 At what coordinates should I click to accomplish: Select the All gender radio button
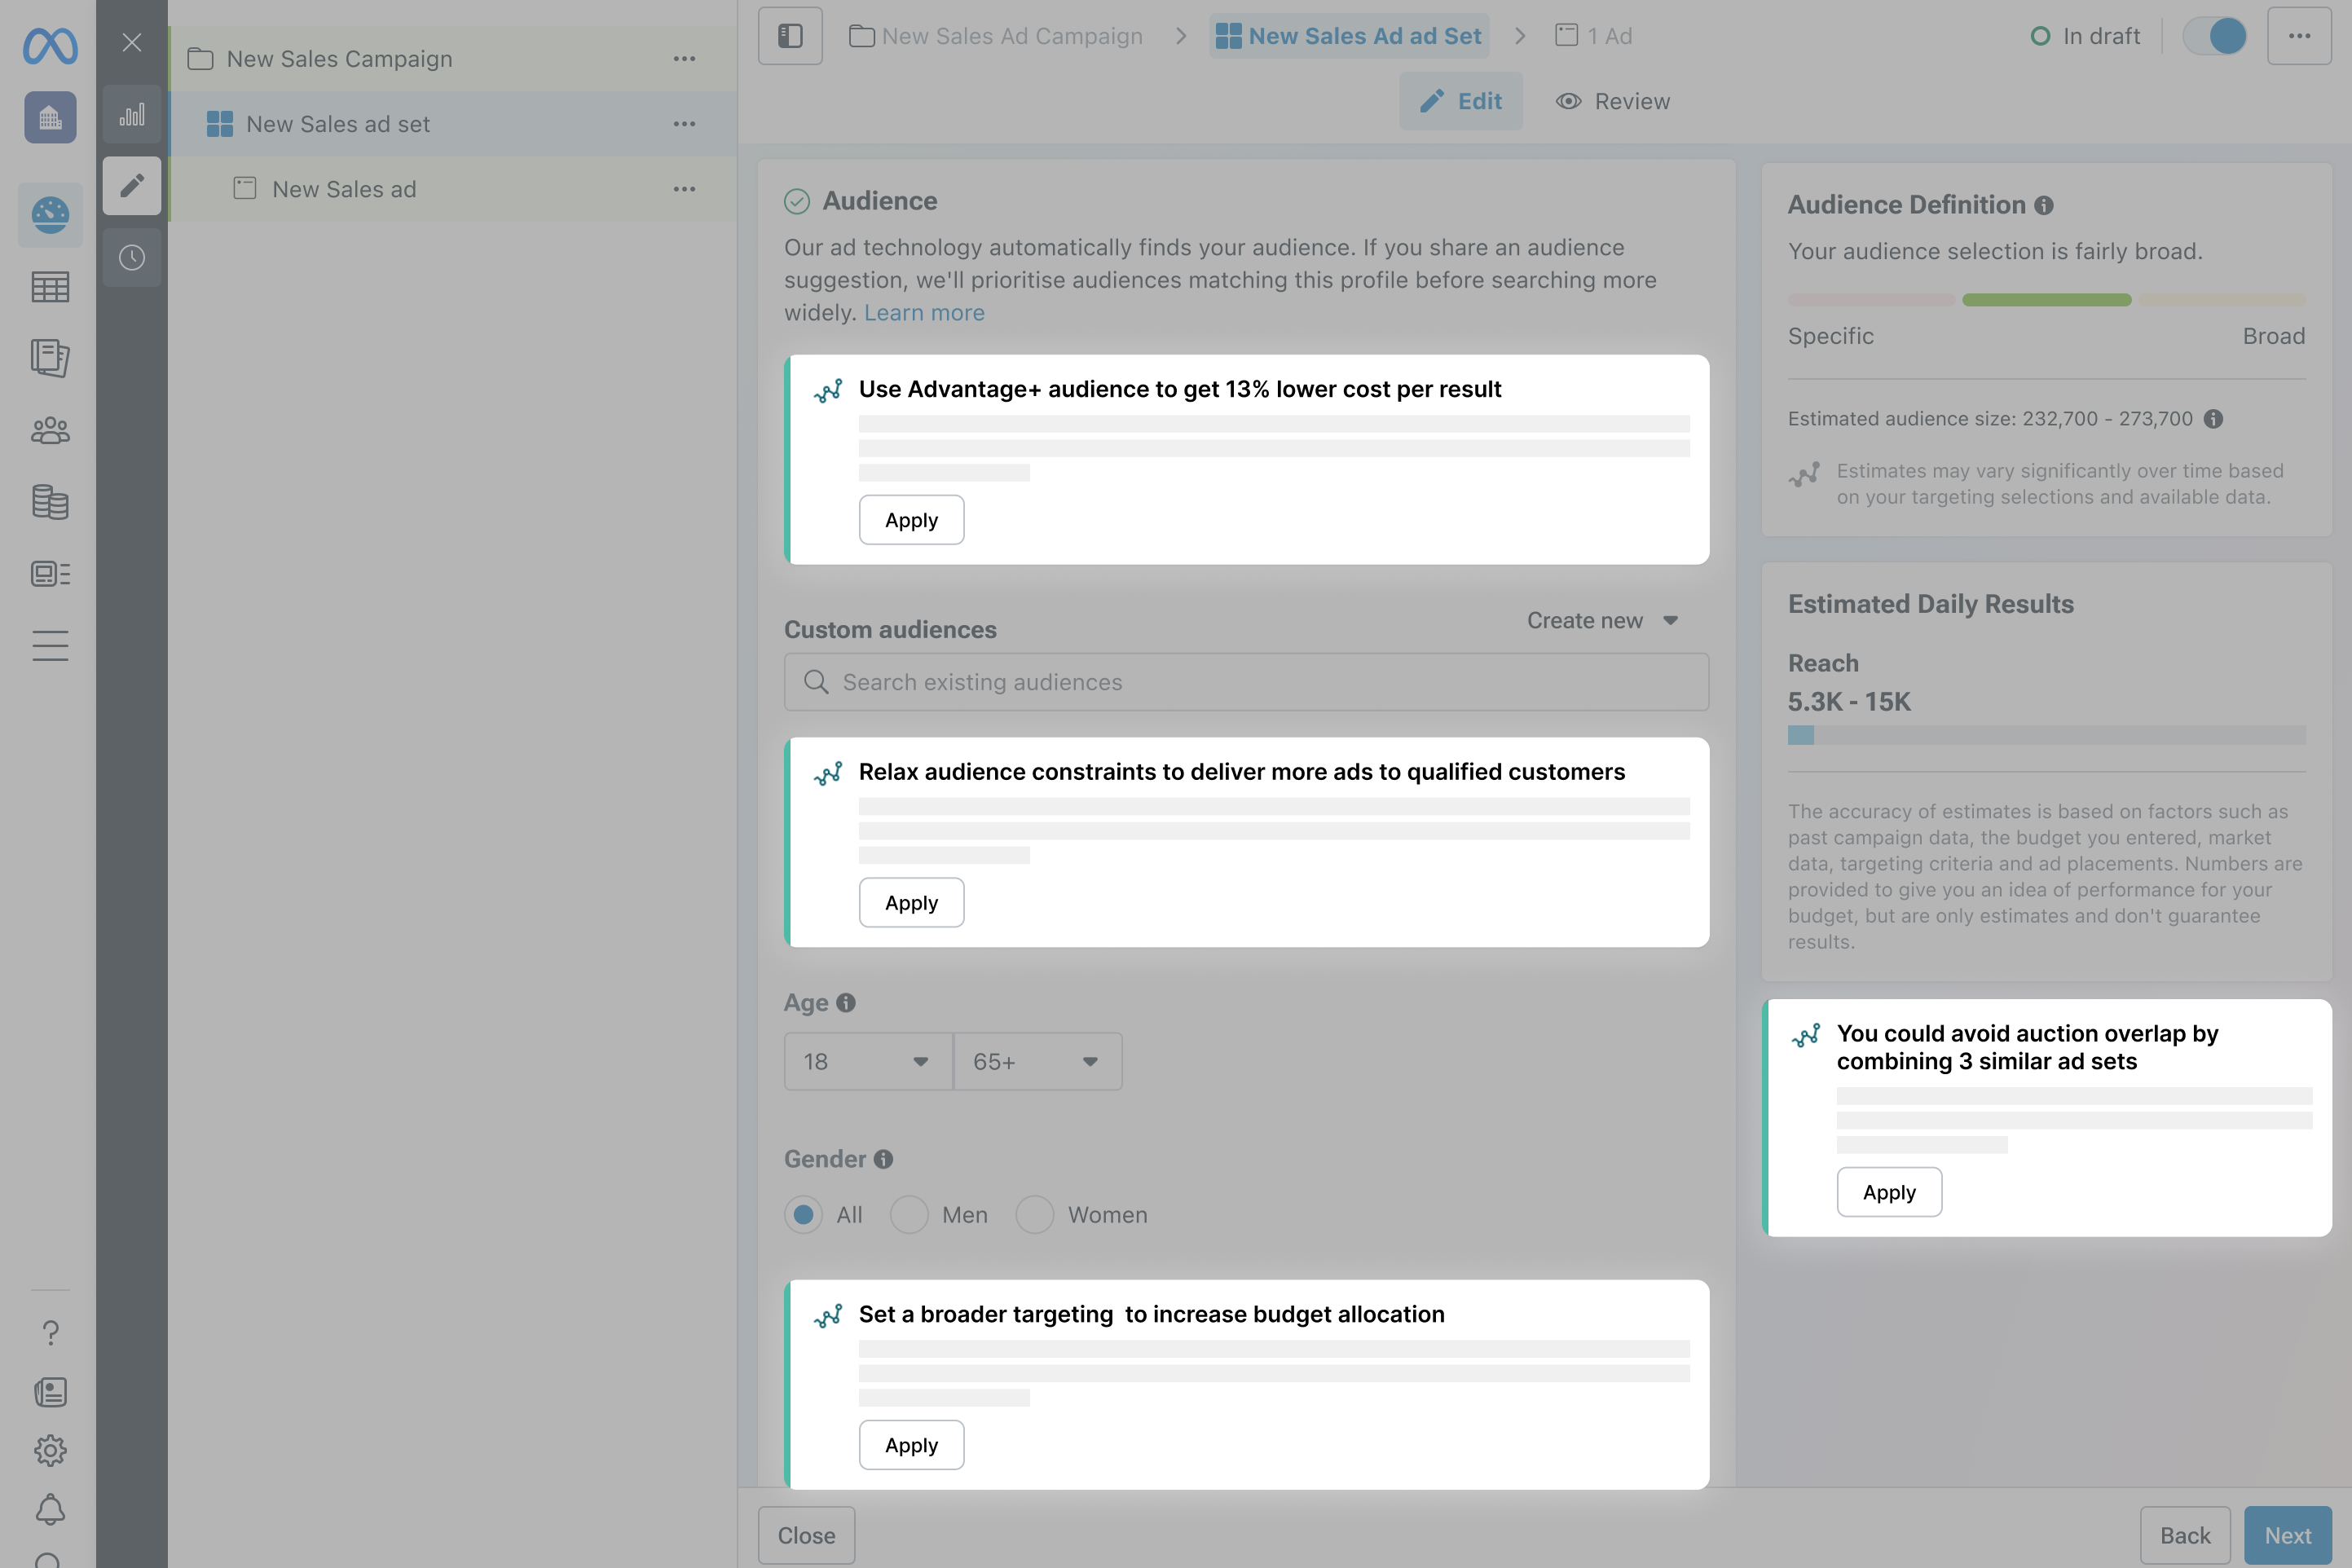(803, 1215)
